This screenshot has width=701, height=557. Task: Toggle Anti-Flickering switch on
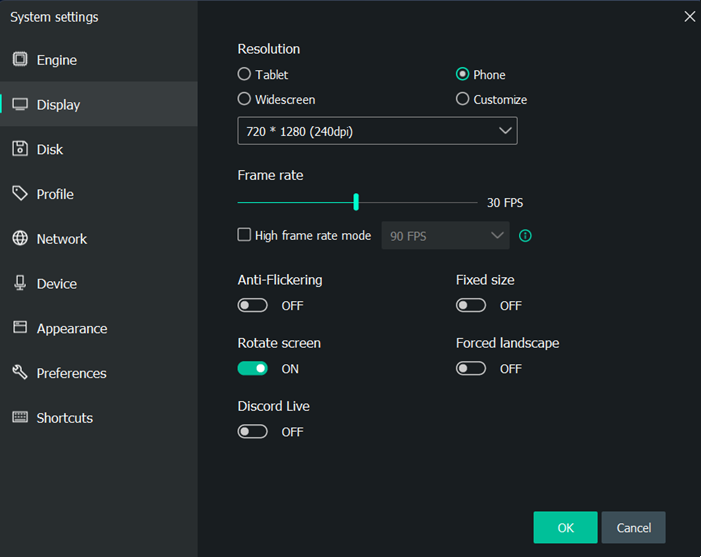[253, 305]
